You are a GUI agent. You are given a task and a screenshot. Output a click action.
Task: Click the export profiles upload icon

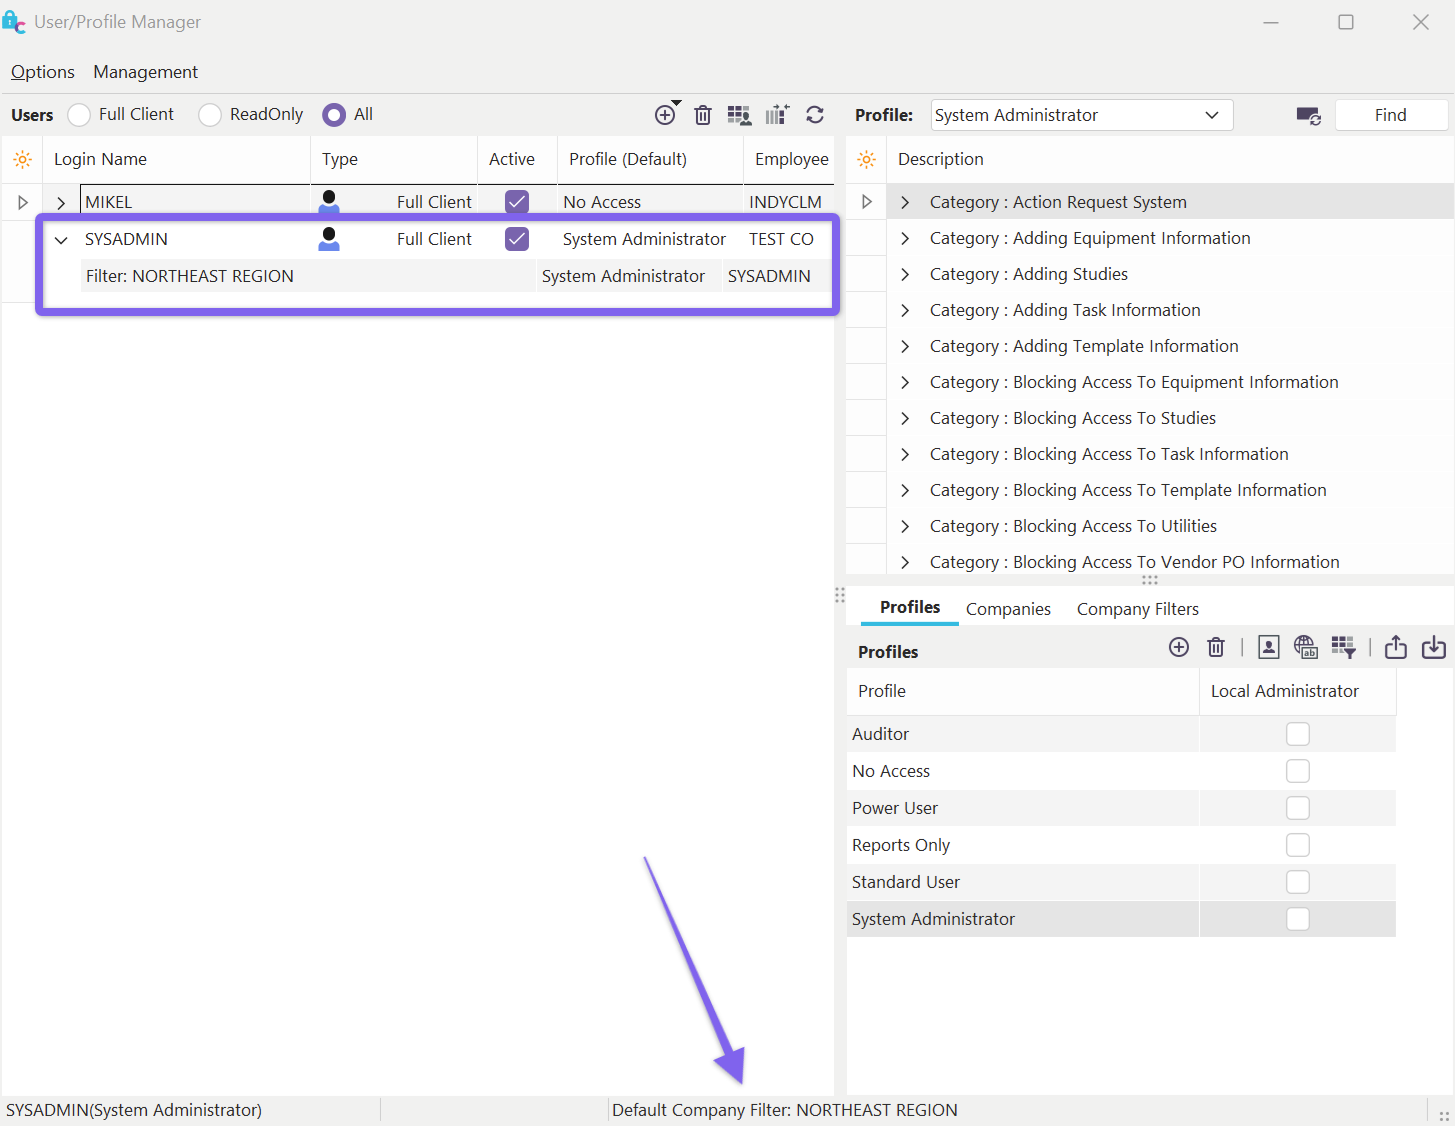click(x=1396, y=648)
